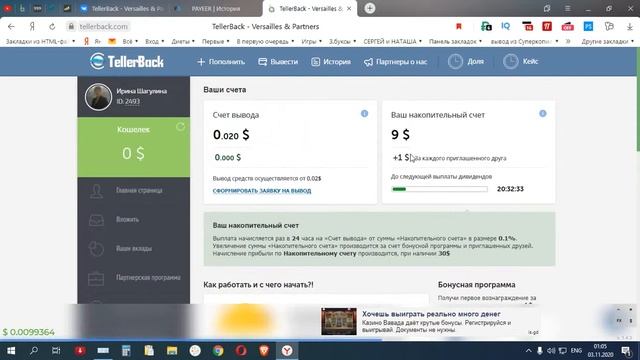640x360 pixels.
Task: Click the dividend payout progress bar
Action: click(439, 189)
